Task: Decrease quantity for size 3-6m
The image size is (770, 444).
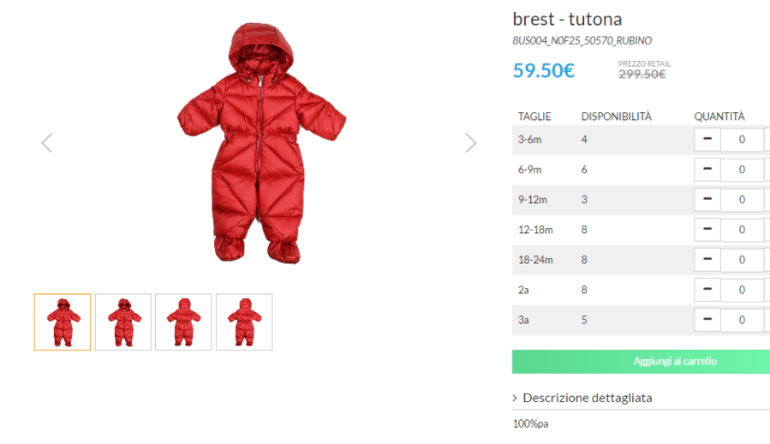Action: pyautogui.click(x=707, y=139)
